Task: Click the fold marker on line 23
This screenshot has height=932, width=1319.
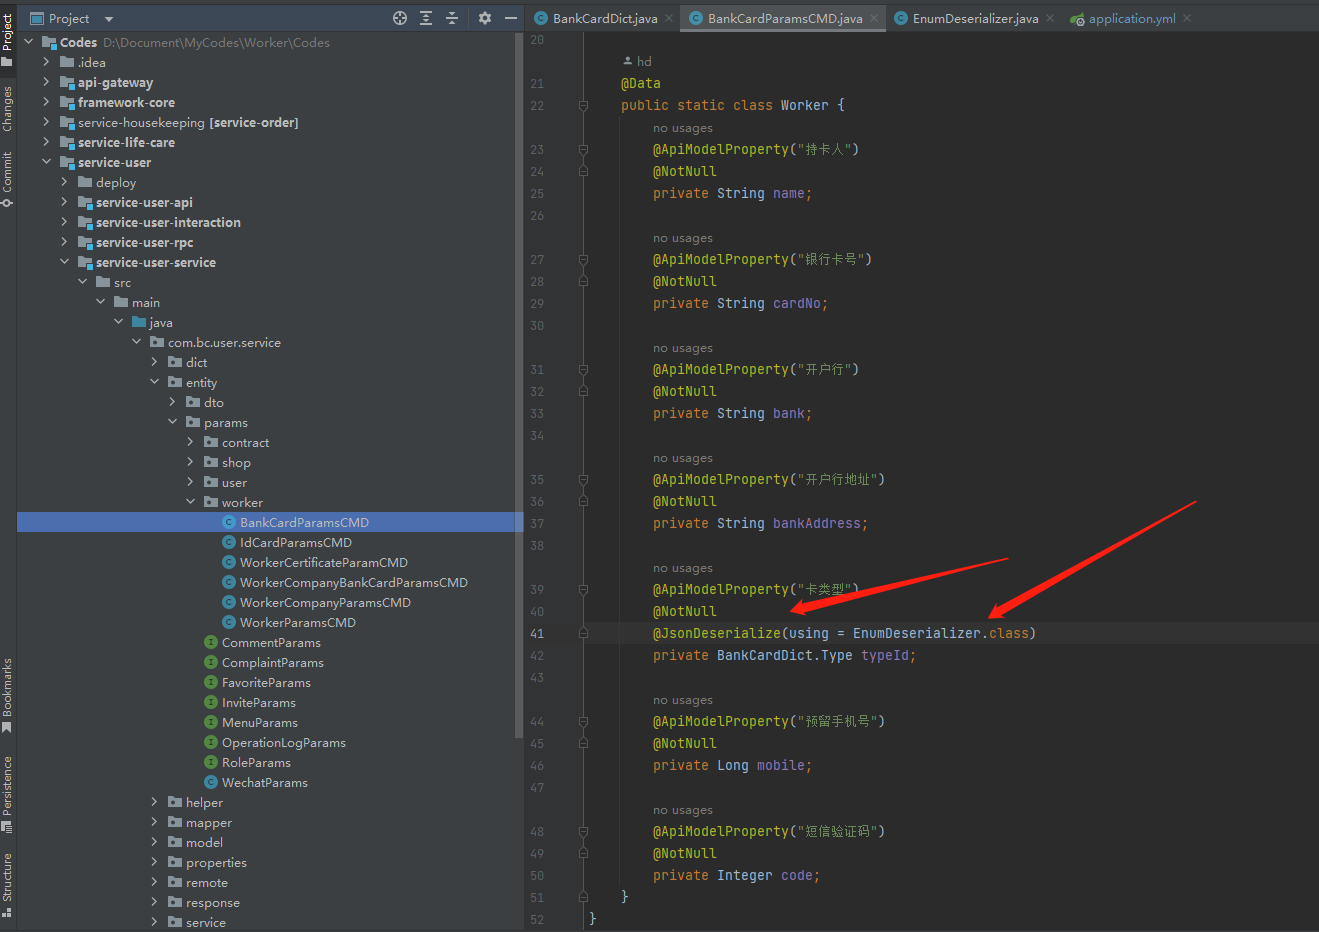Action: [583, 149]
